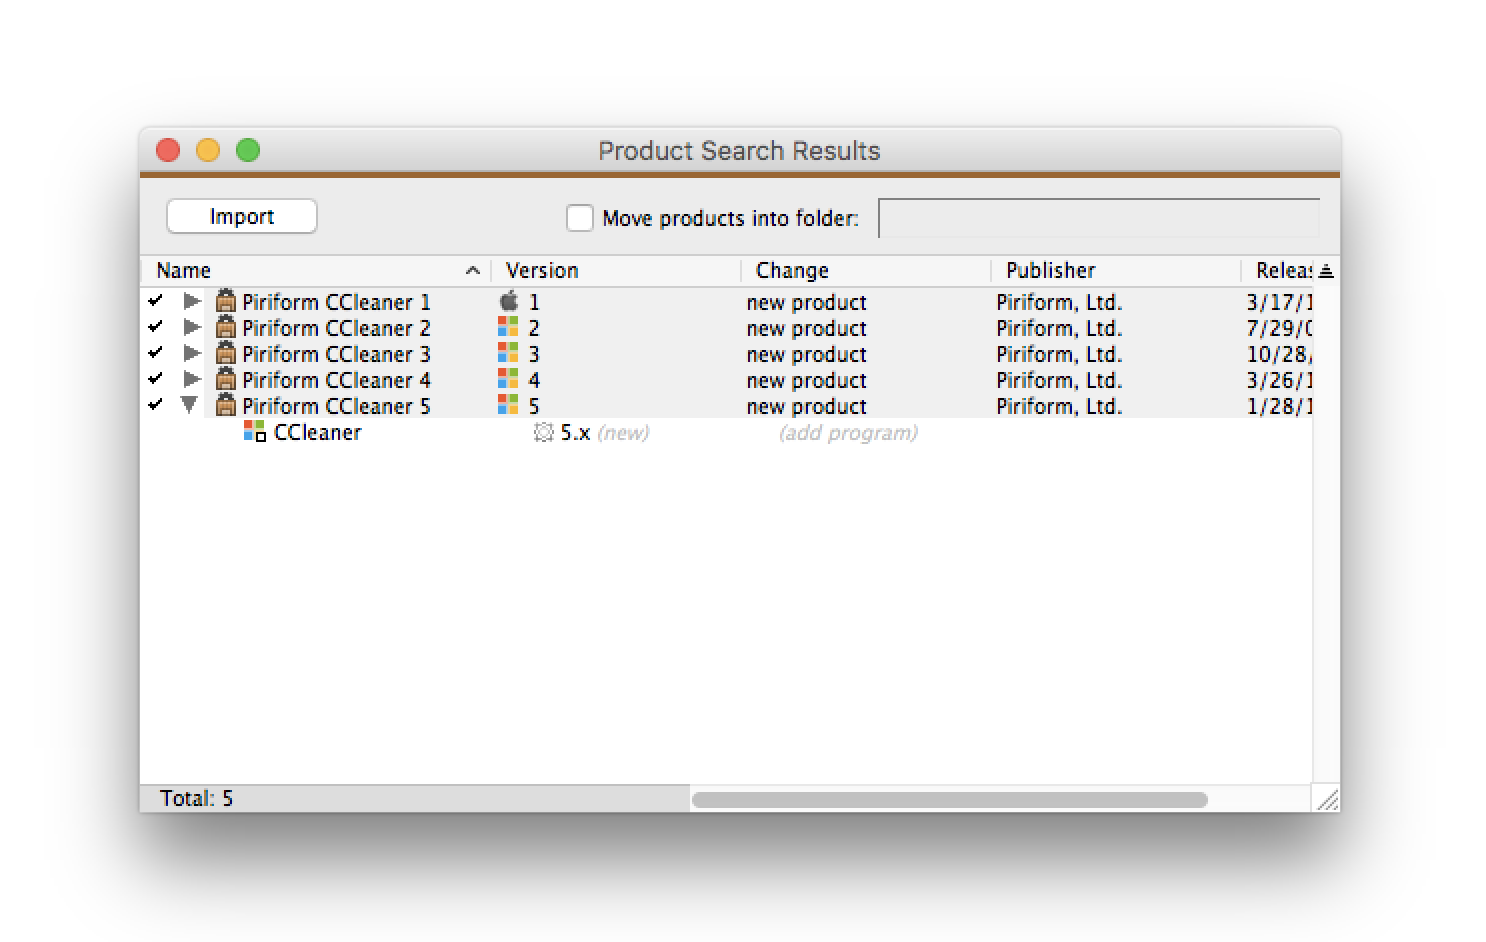Click package icon of Piriform CCleaner 1

pos(226,301)
